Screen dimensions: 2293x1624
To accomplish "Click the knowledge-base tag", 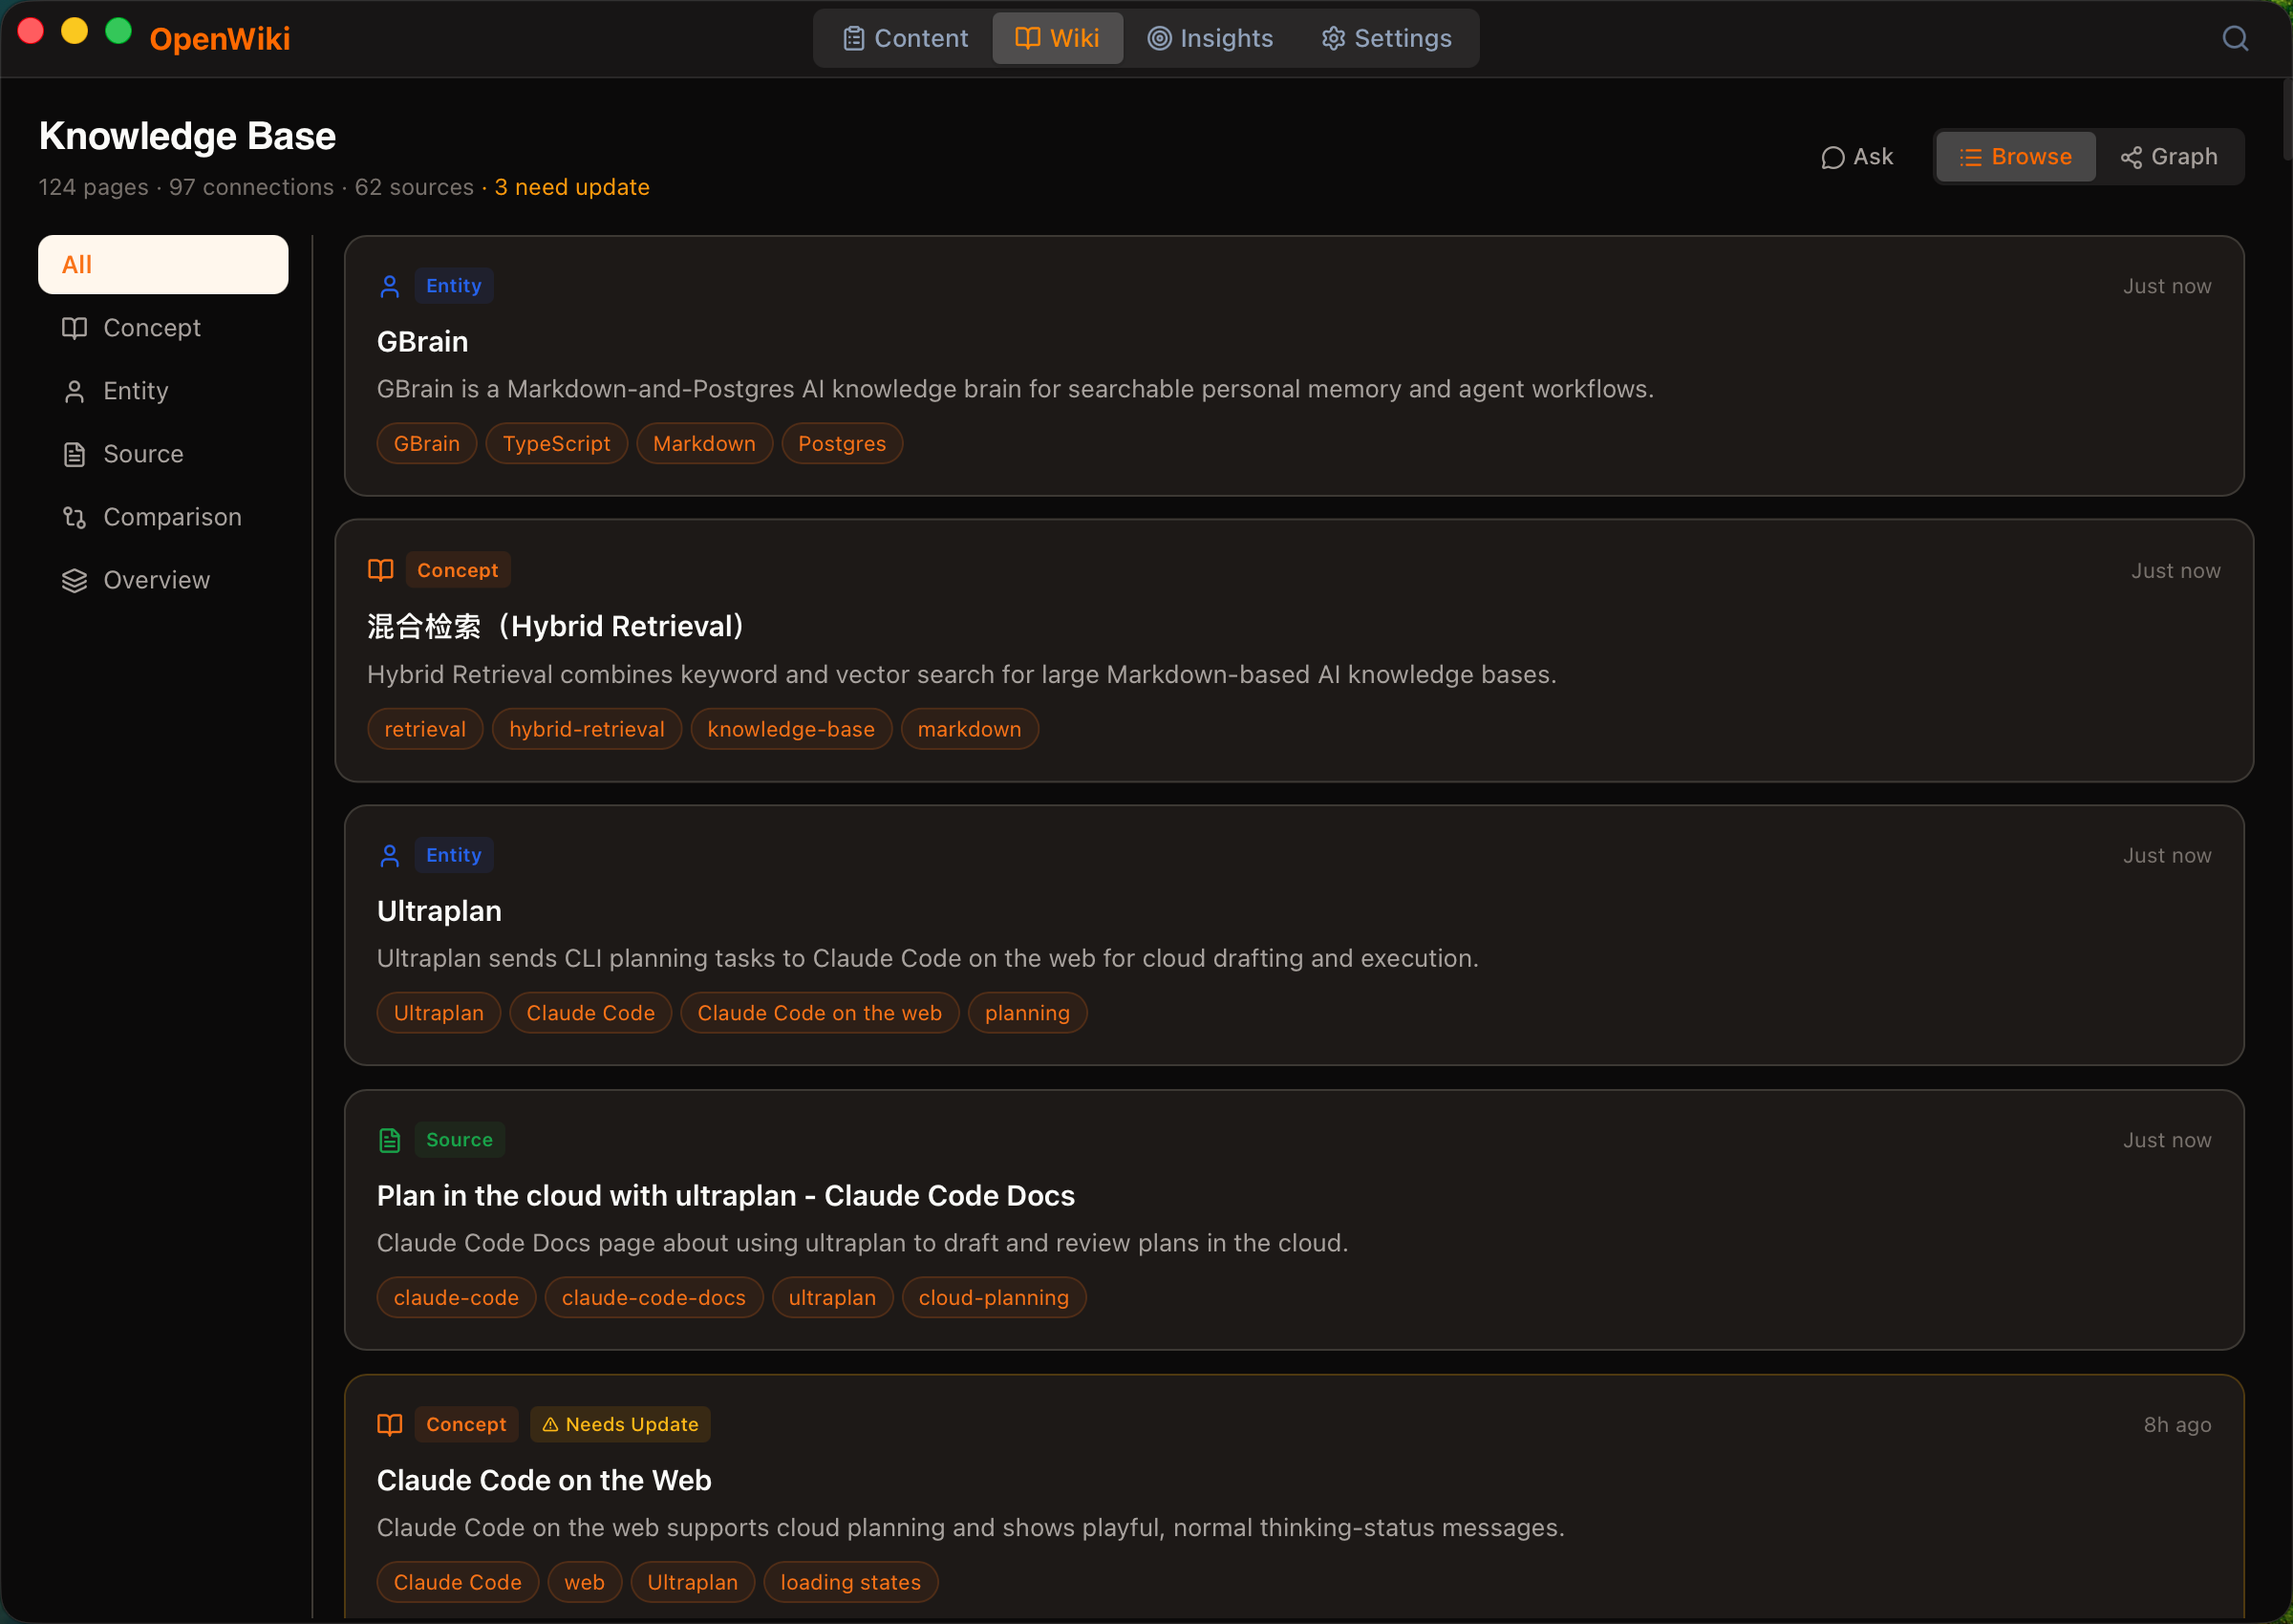I will point(791,730).
